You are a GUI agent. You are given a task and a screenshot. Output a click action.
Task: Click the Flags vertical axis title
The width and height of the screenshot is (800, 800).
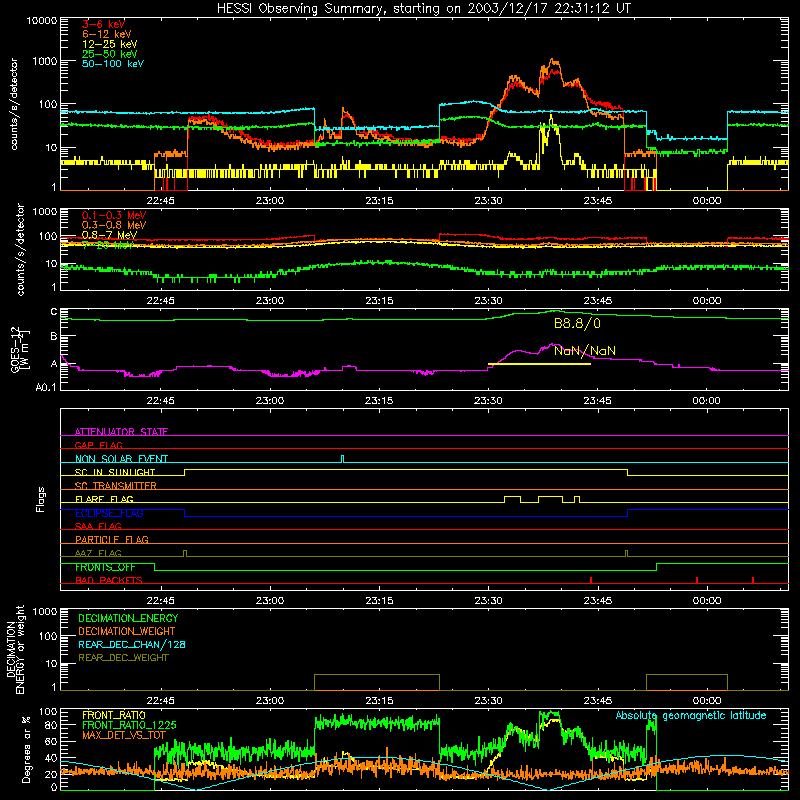pos(41,499)
